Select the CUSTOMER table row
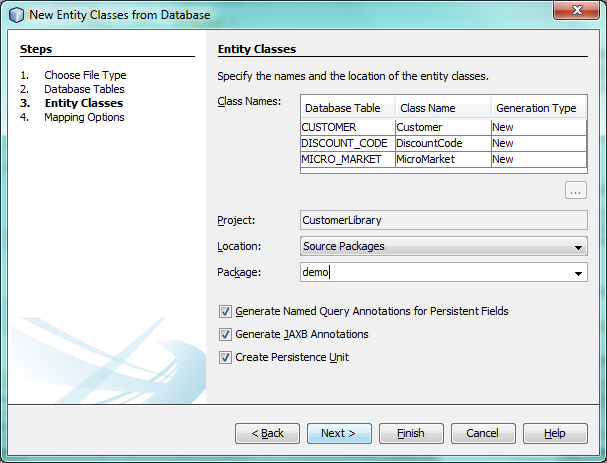Image resolution: width=607 pixels, height=463 pixels. 347,127
